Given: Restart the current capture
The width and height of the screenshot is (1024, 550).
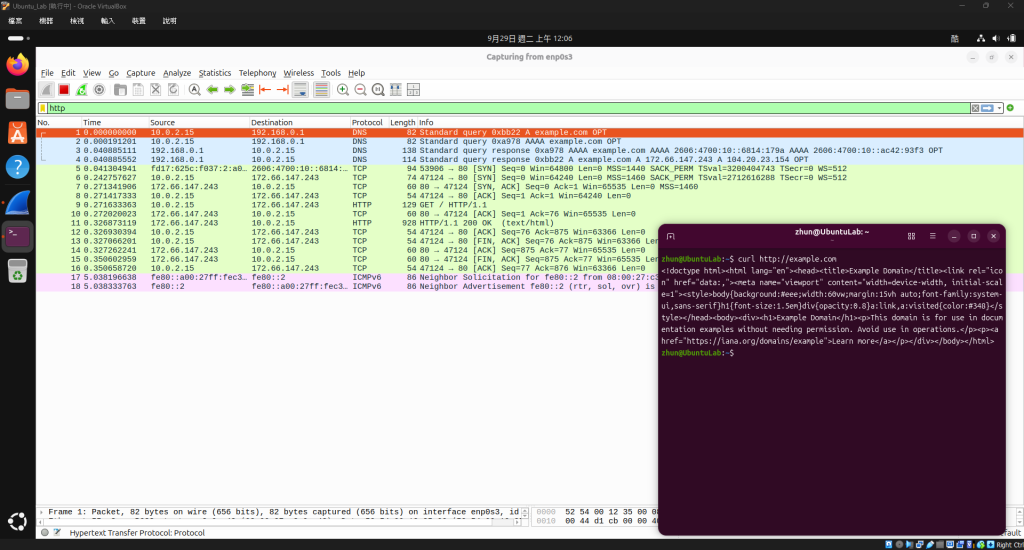Looking at the screenshot, I should pos(81,89).
